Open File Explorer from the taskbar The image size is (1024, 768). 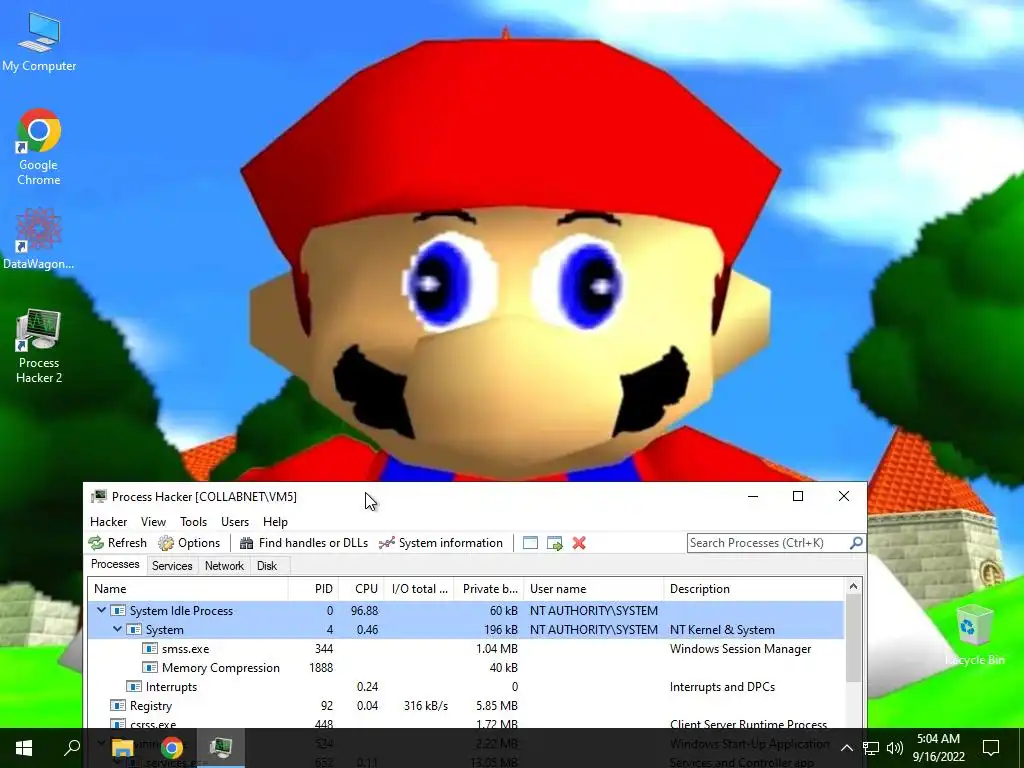coord(122,748)
